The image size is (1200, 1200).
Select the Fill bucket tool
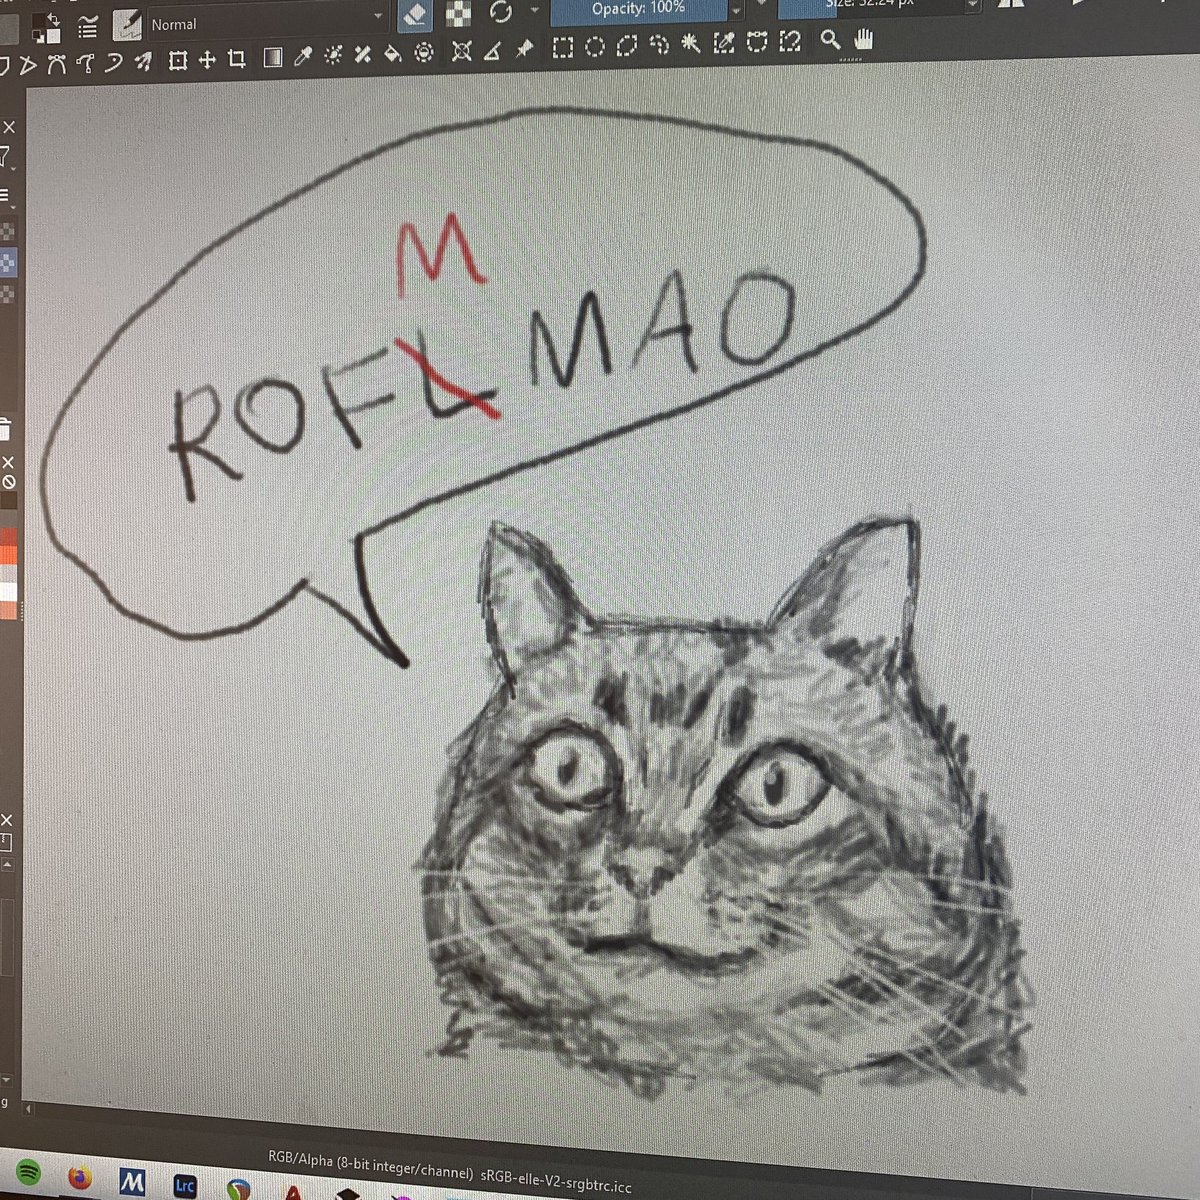[x=394, y=54]
